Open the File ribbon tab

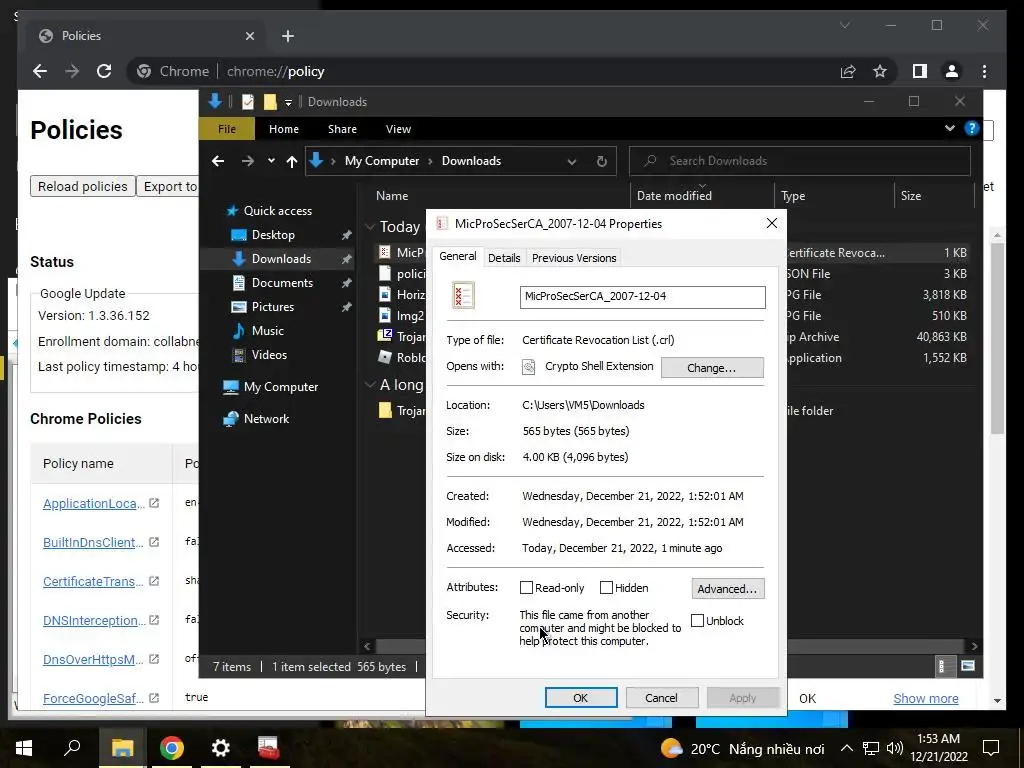point(227,129)
